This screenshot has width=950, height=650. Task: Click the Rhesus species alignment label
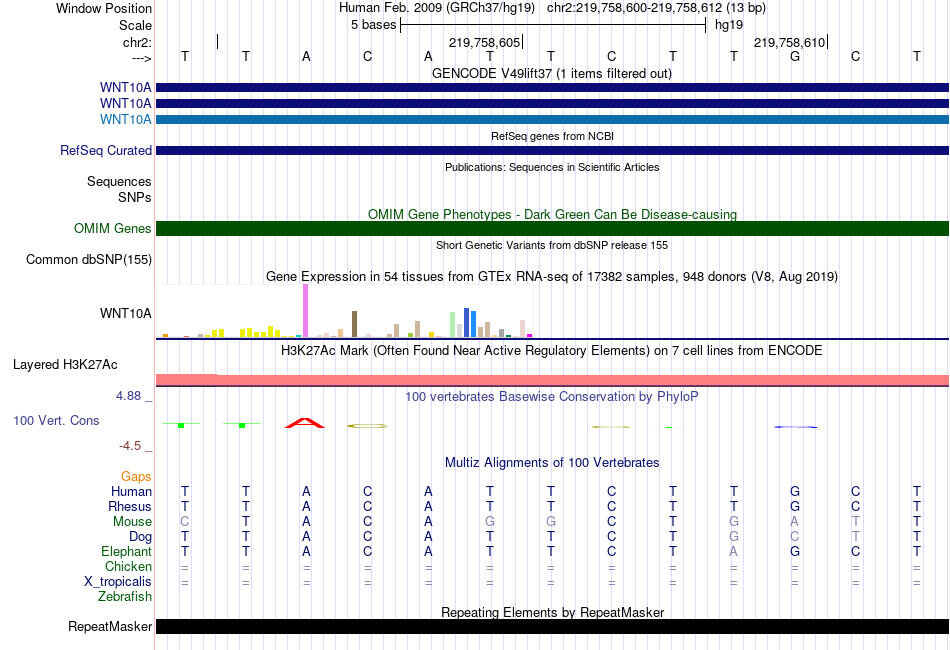[130, 506]
